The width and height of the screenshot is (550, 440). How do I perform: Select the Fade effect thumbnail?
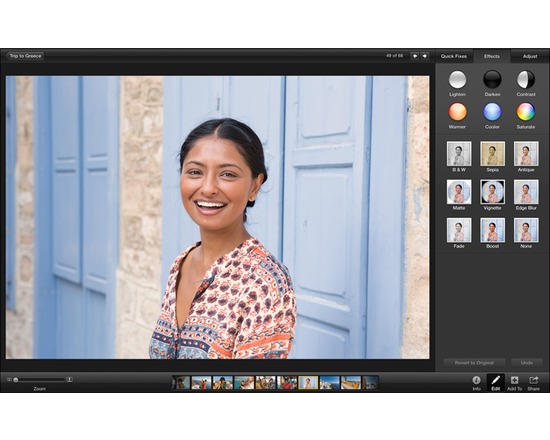(x=459, y=230)
